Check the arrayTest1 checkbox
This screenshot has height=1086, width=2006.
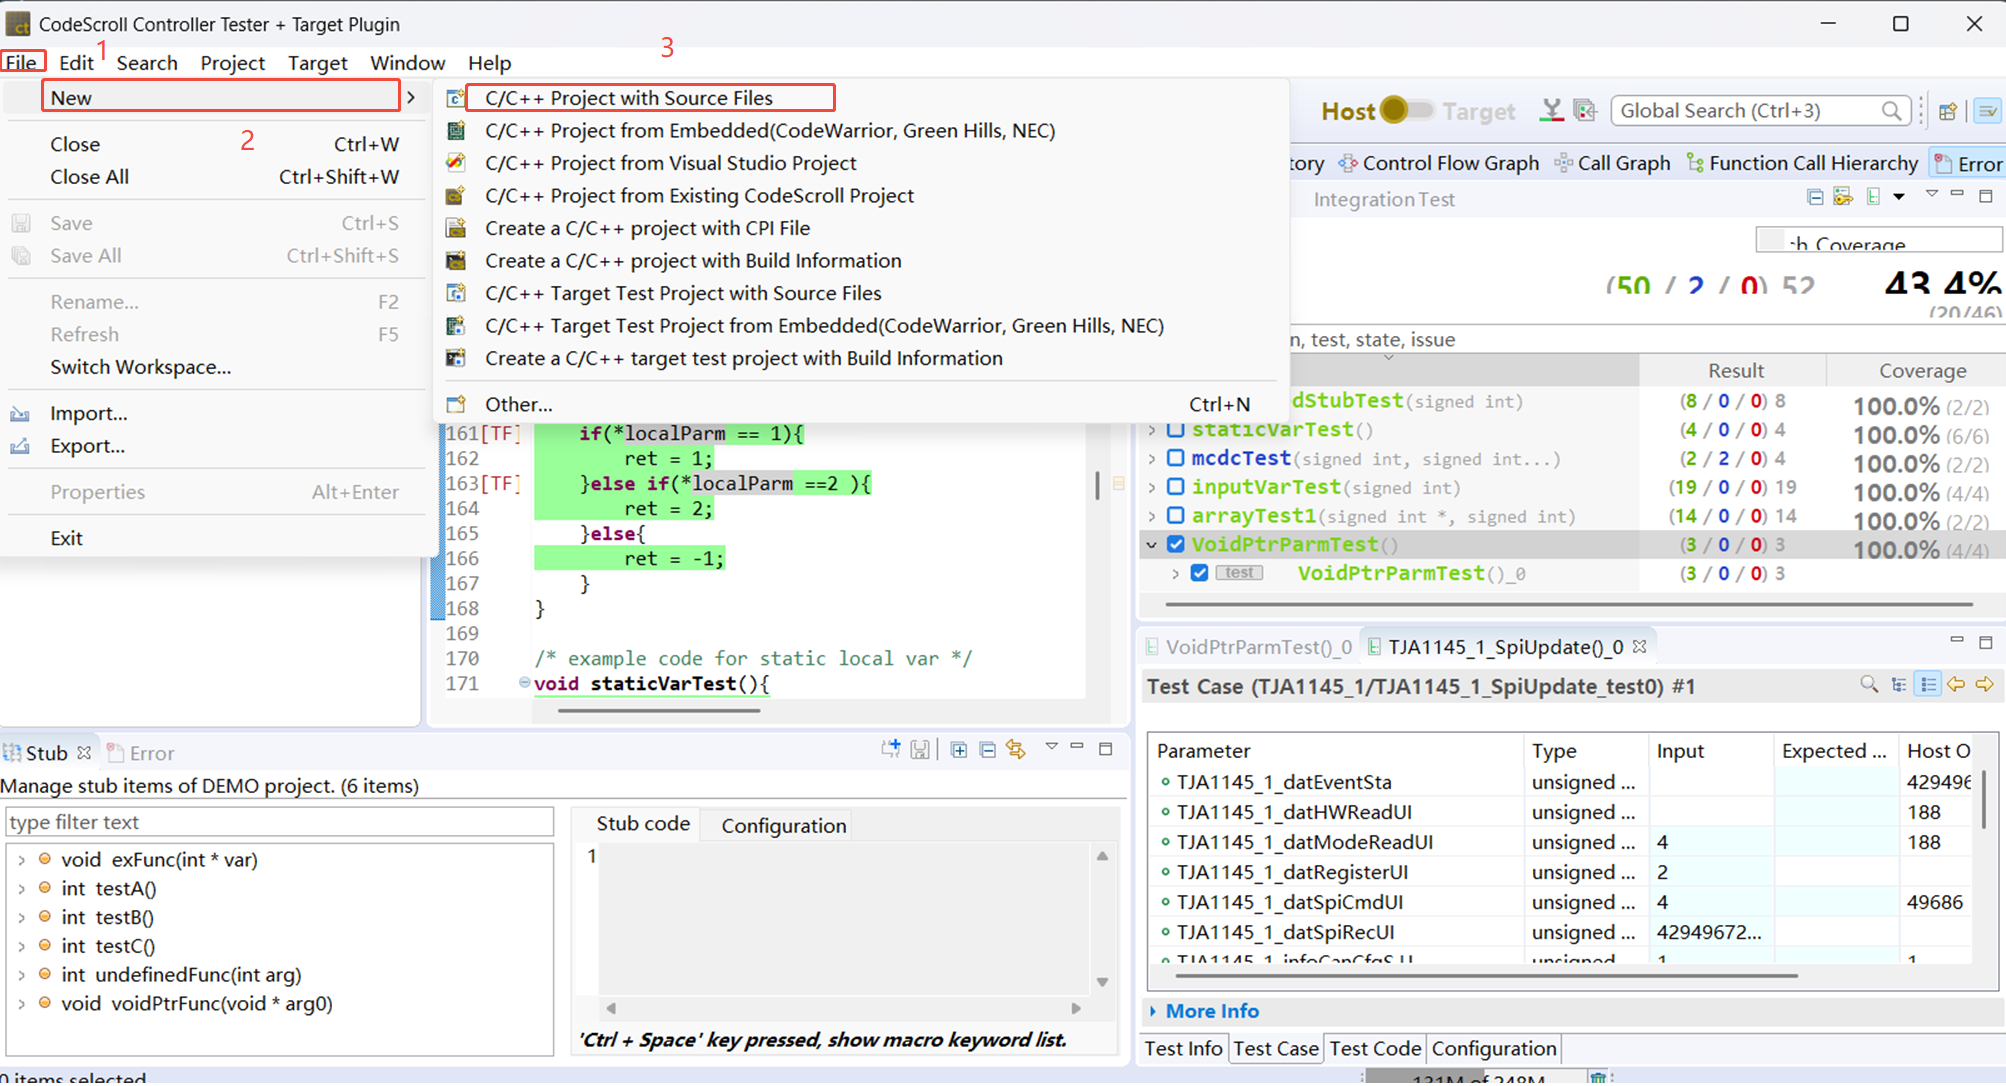1176,516
